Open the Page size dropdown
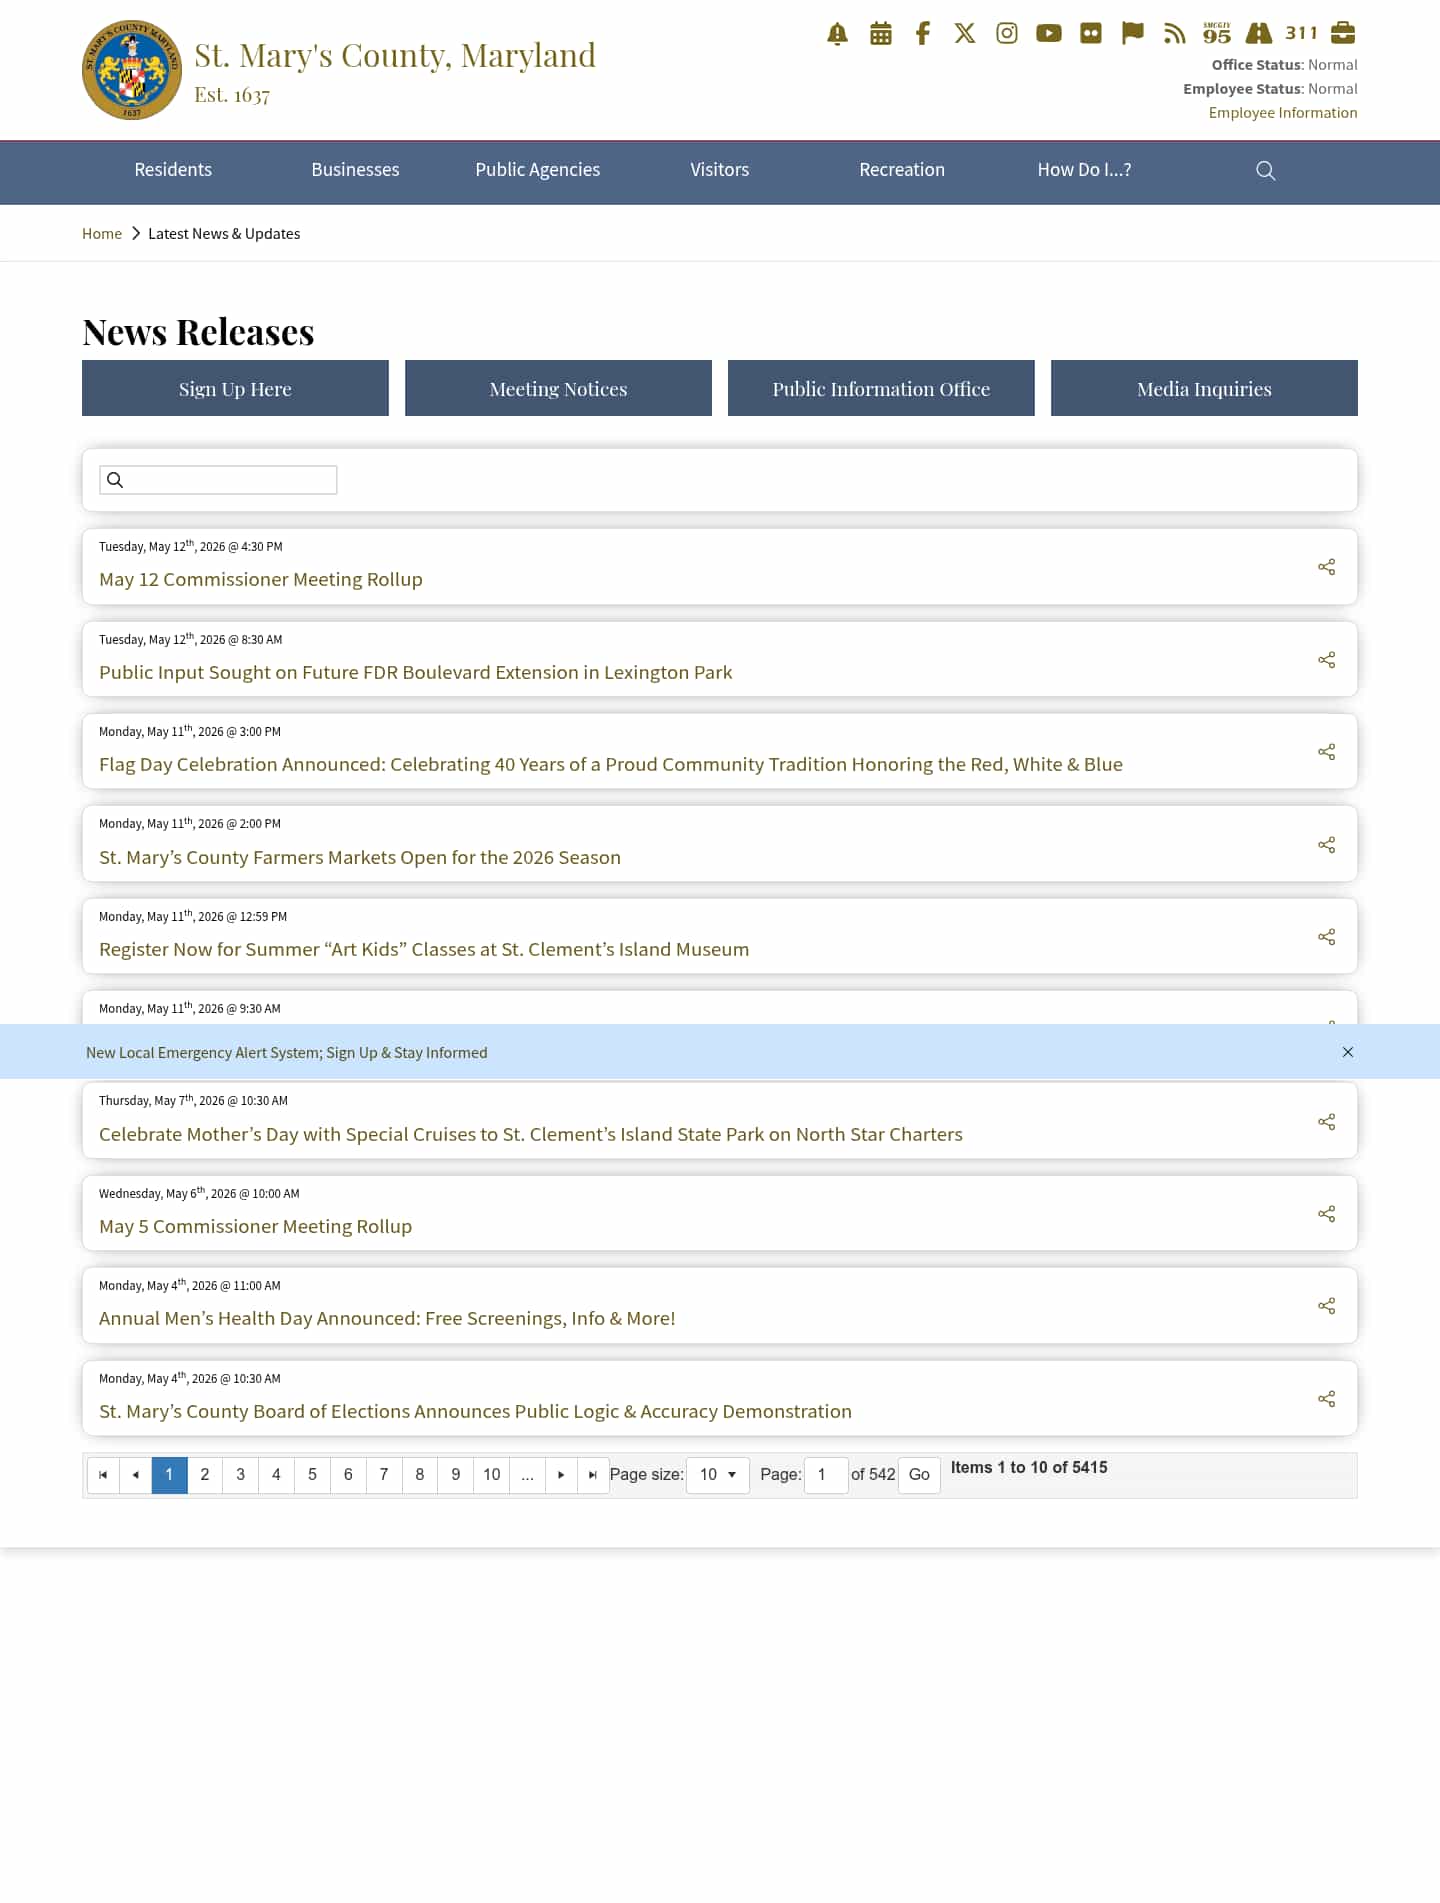 (718, 1475)
